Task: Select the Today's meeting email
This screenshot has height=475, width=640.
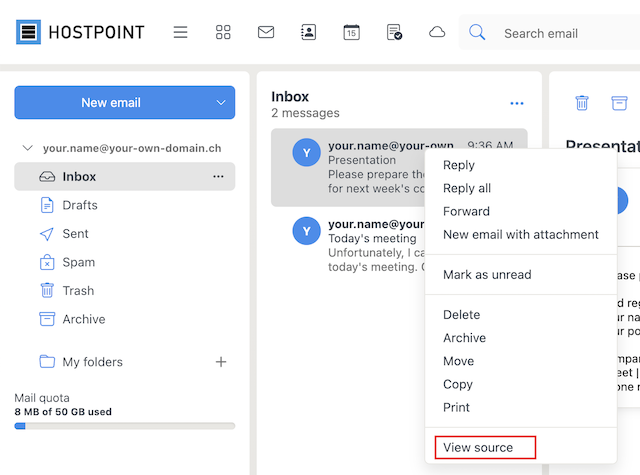Action: tap(348, 245)
